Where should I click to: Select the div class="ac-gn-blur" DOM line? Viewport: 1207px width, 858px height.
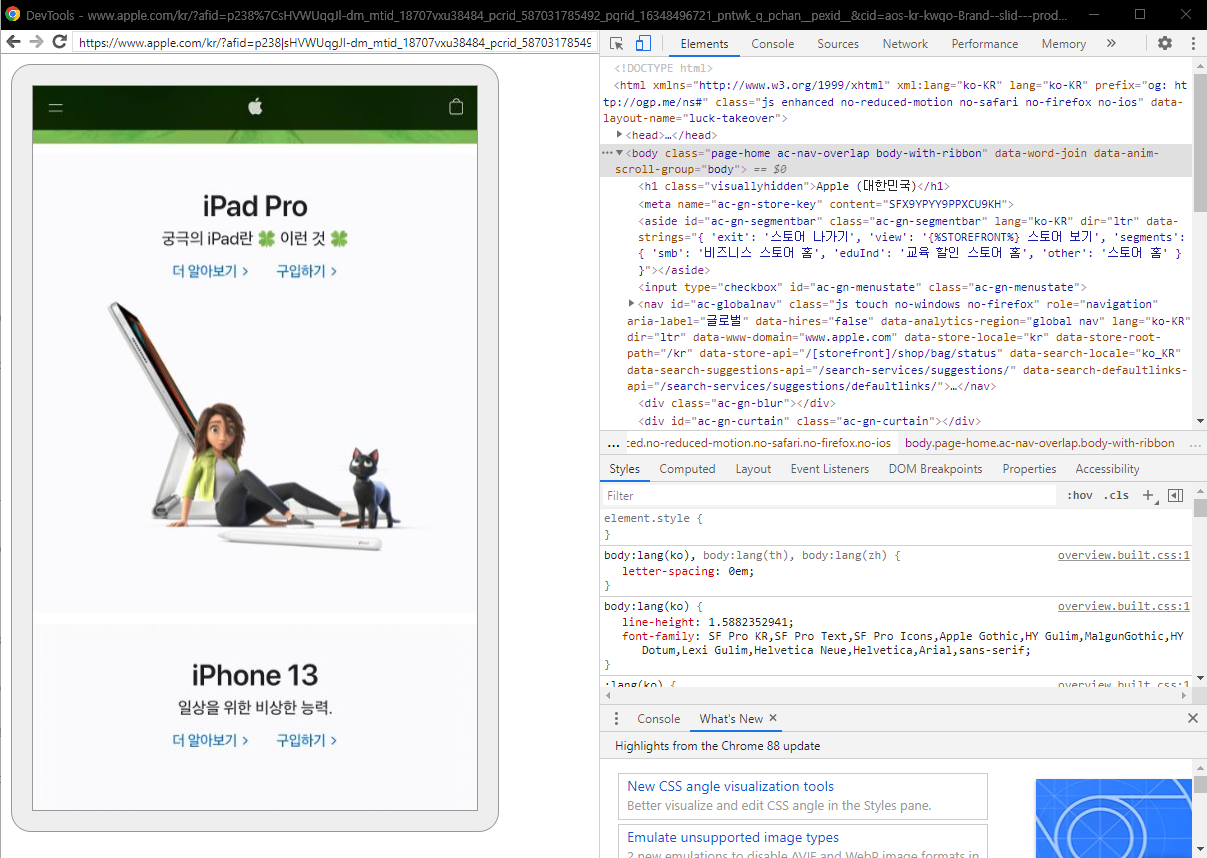[737, 404]
